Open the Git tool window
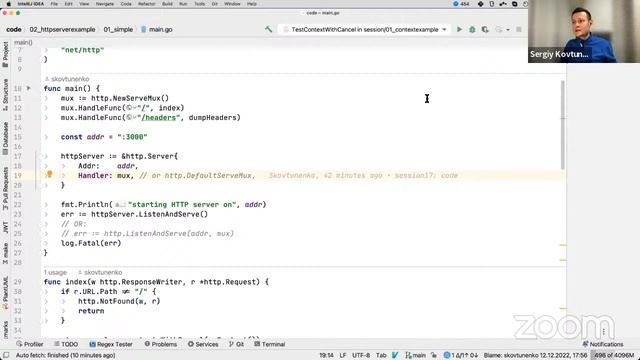The height and width of the screenshot is (360, 640). (x=236, y=344)
